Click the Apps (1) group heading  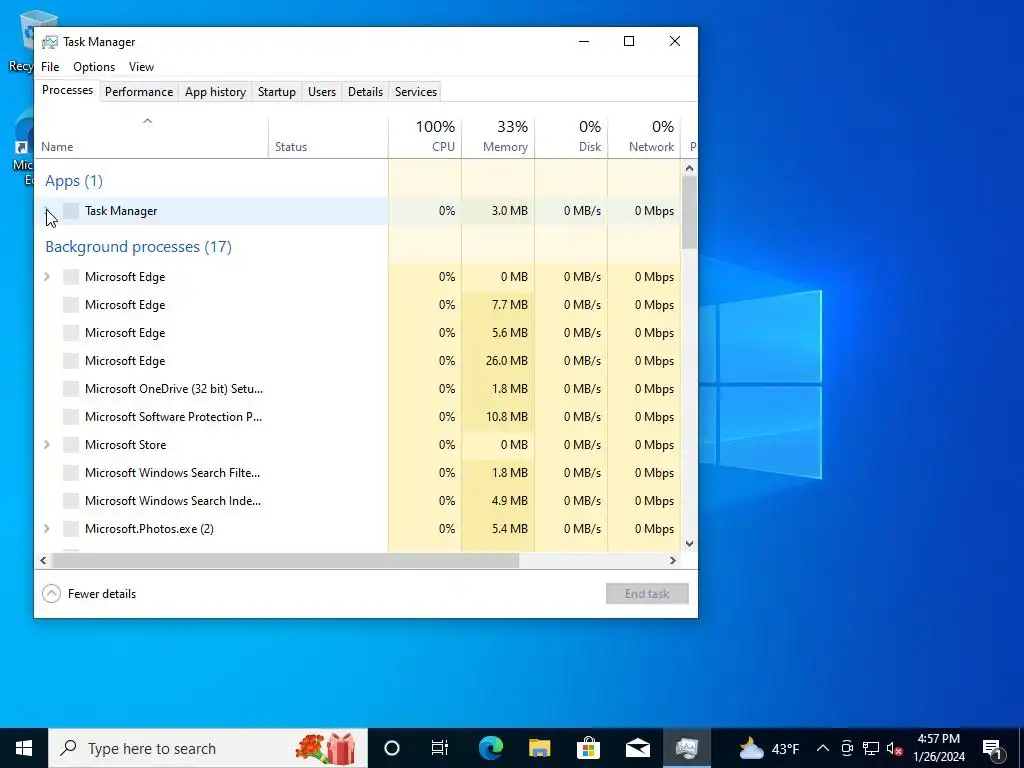[x=74, y=181]
